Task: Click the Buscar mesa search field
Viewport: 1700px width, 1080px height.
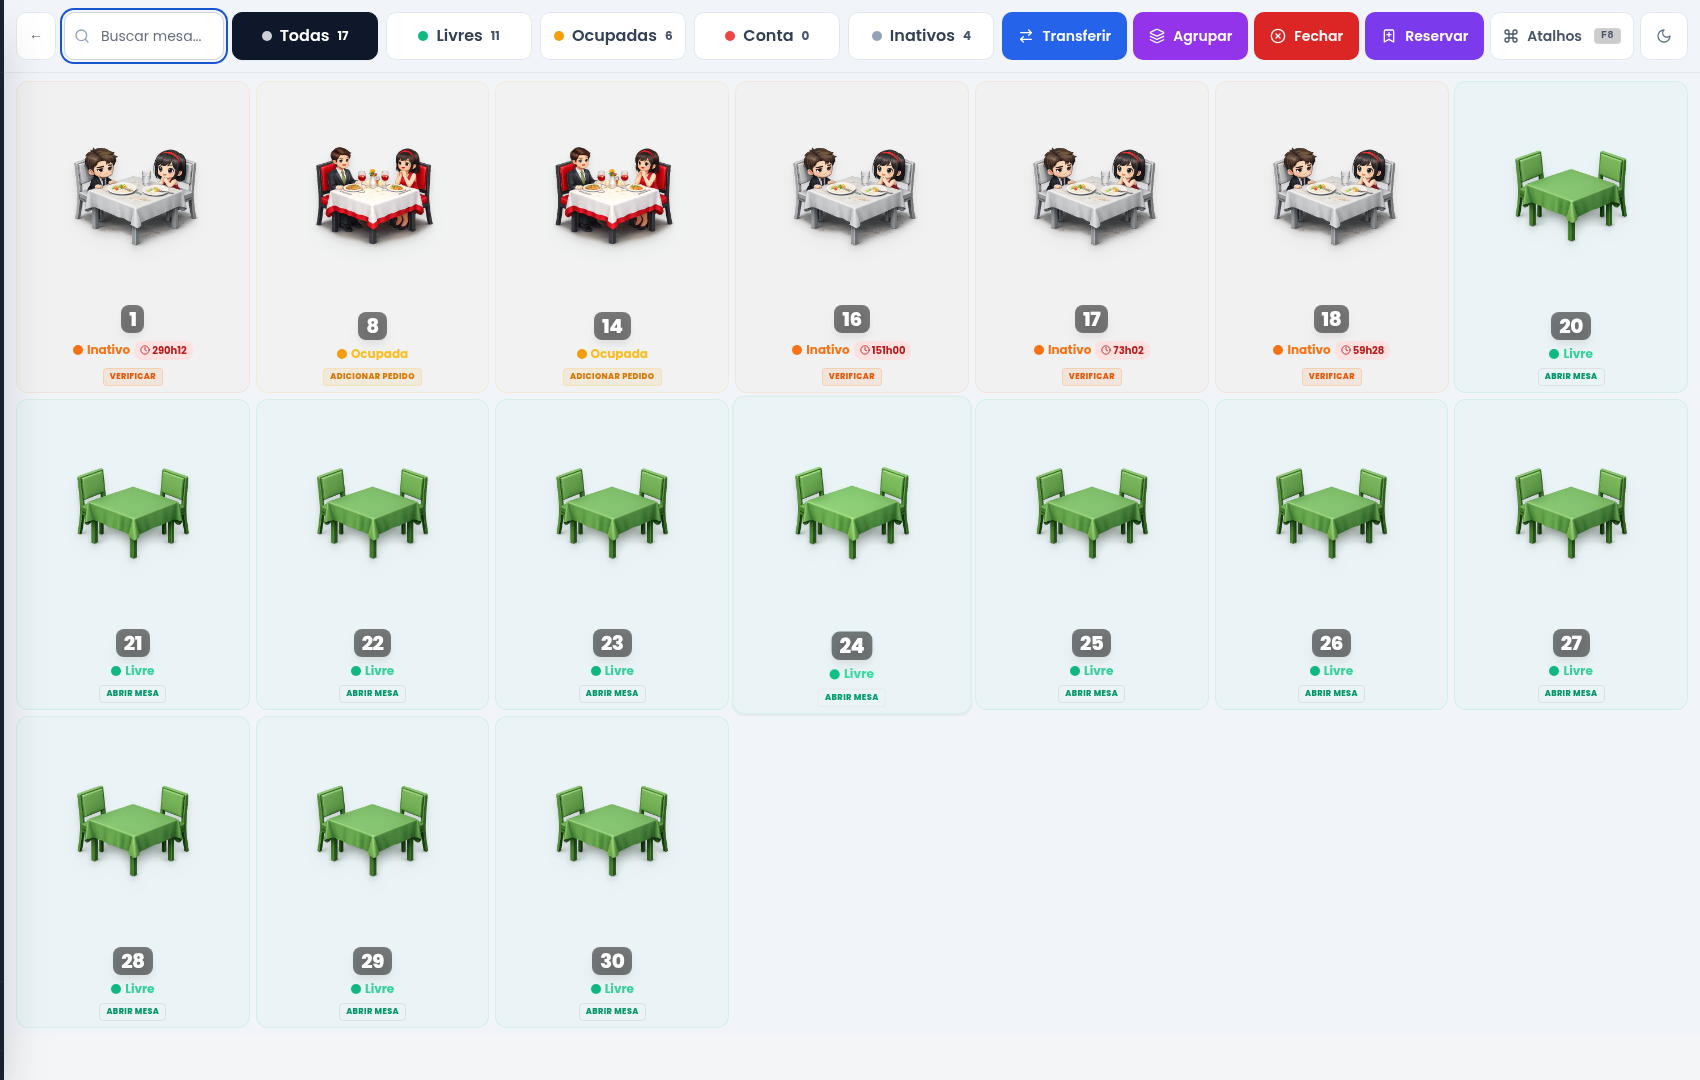Action: click(x=144, y=36)
